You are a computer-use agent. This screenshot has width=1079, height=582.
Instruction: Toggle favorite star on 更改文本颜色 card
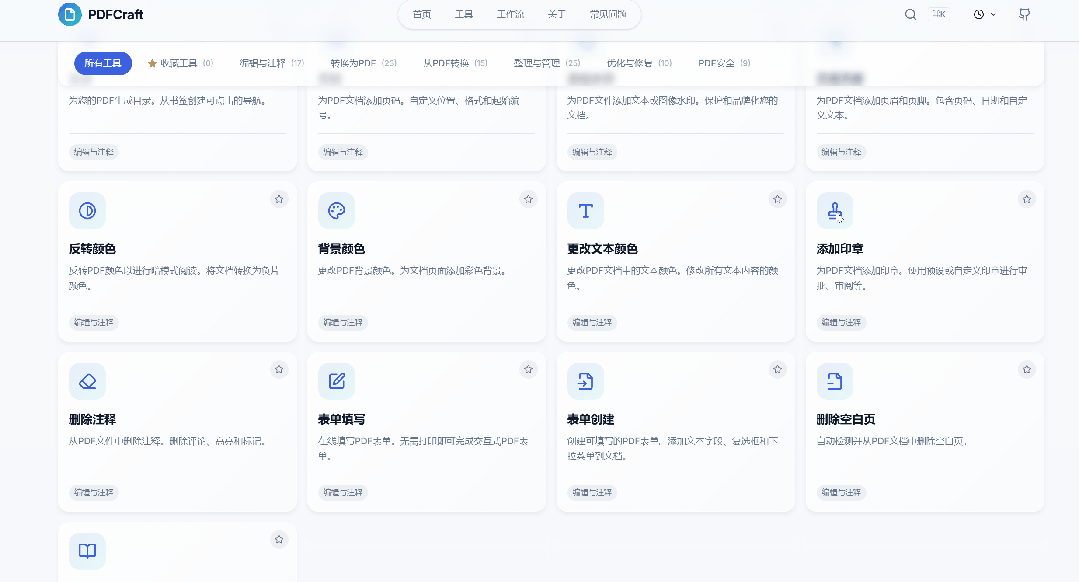(x=778, y=200)
